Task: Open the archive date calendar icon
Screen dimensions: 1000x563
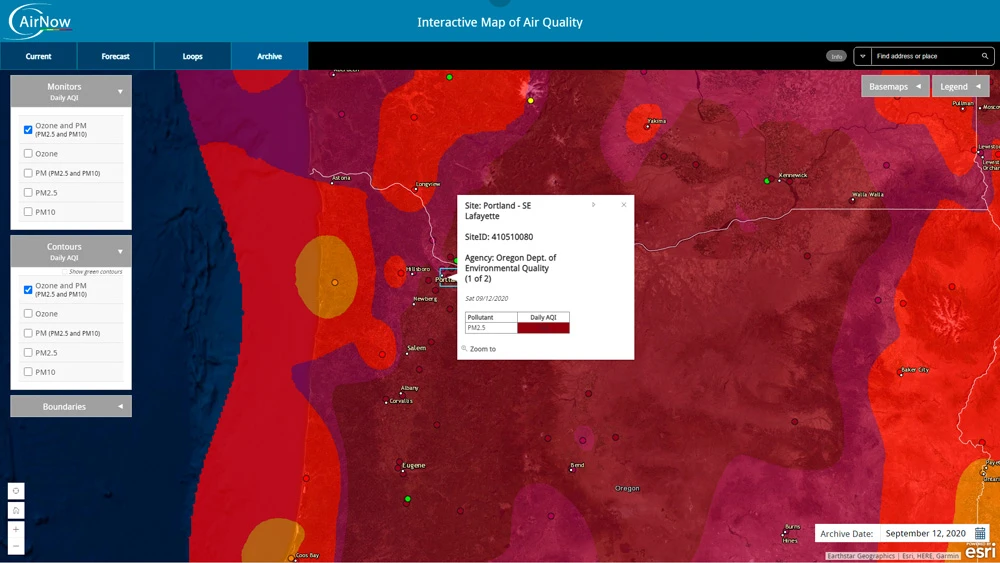Action: pos(980,534)
